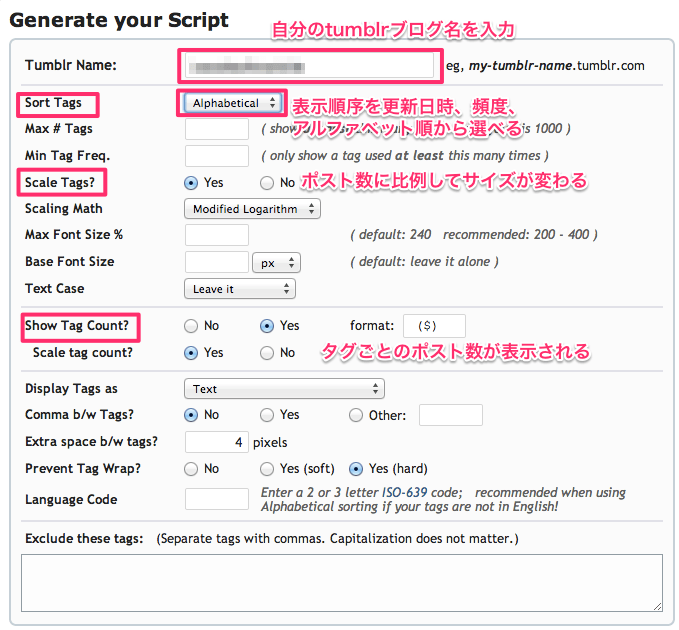
Task: Select Yes (soft) for Prevent Tag Wrap
Action: 267,469
